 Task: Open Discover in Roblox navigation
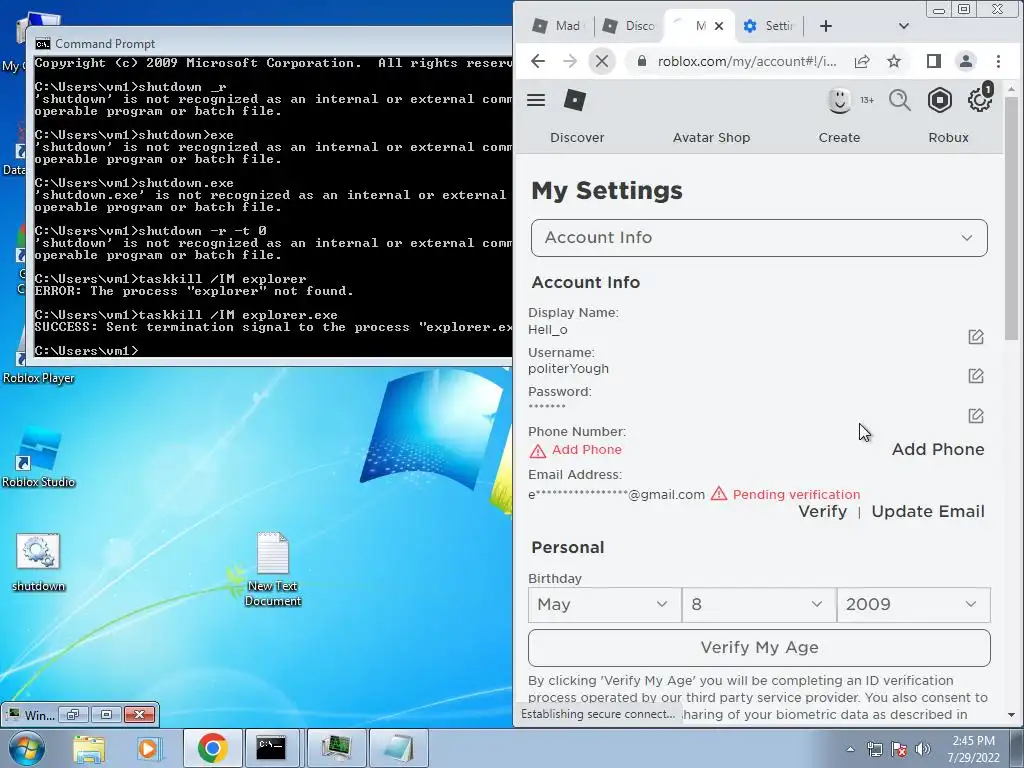tap(577, 138)
